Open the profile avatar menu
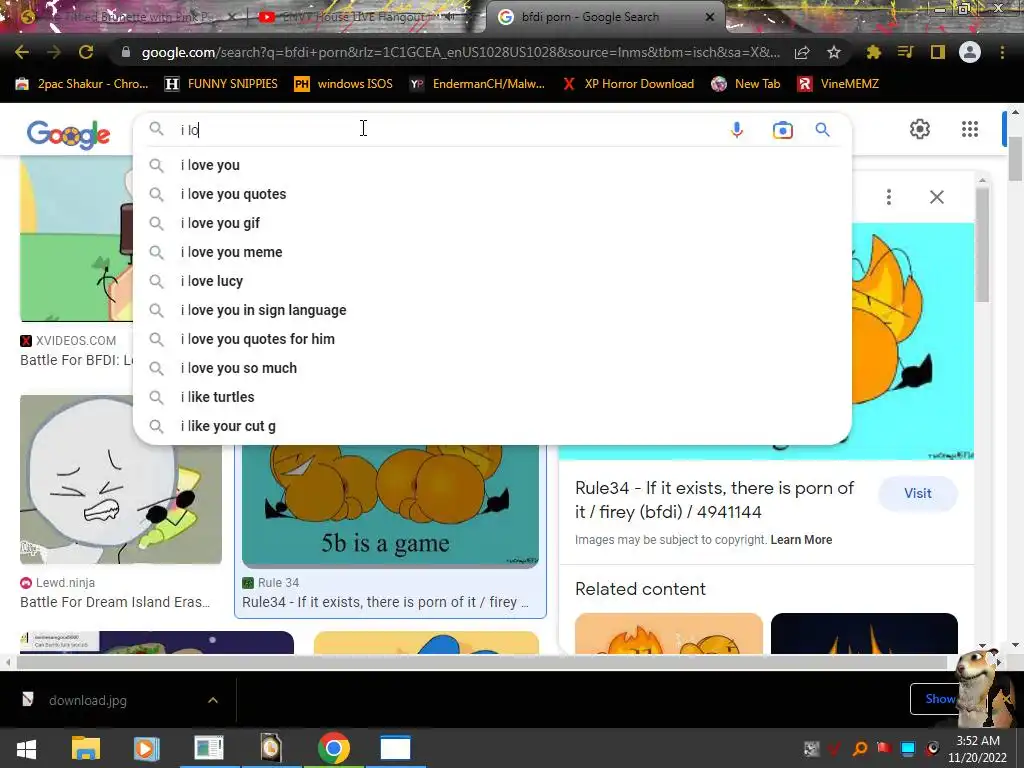The width and height of the screenshot is (1024, 768). coord(970,52)
